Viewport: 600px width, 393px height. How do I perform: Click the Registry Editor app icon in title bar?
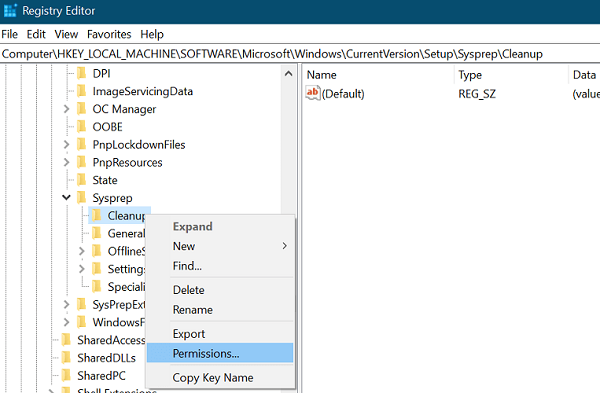coord(10,10)
